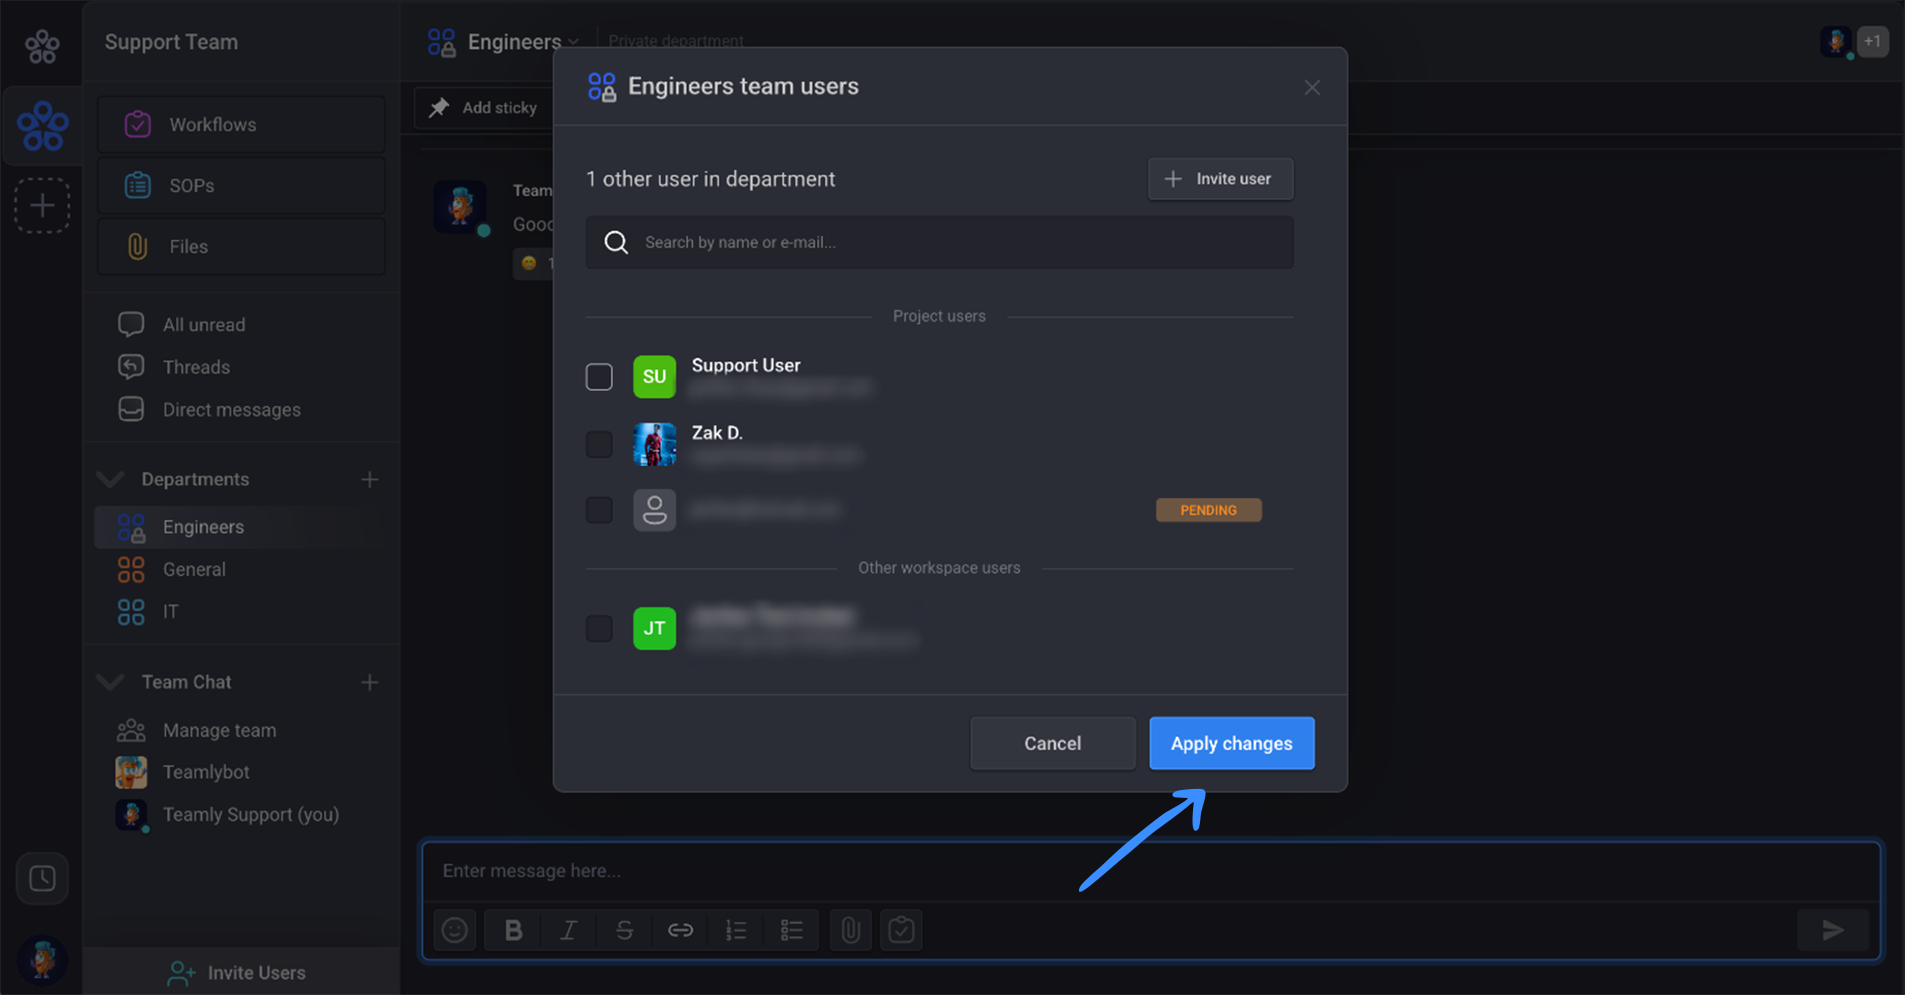Click Cancel in the dialog
The image size is (1905, 995).
click(1052, 743)
